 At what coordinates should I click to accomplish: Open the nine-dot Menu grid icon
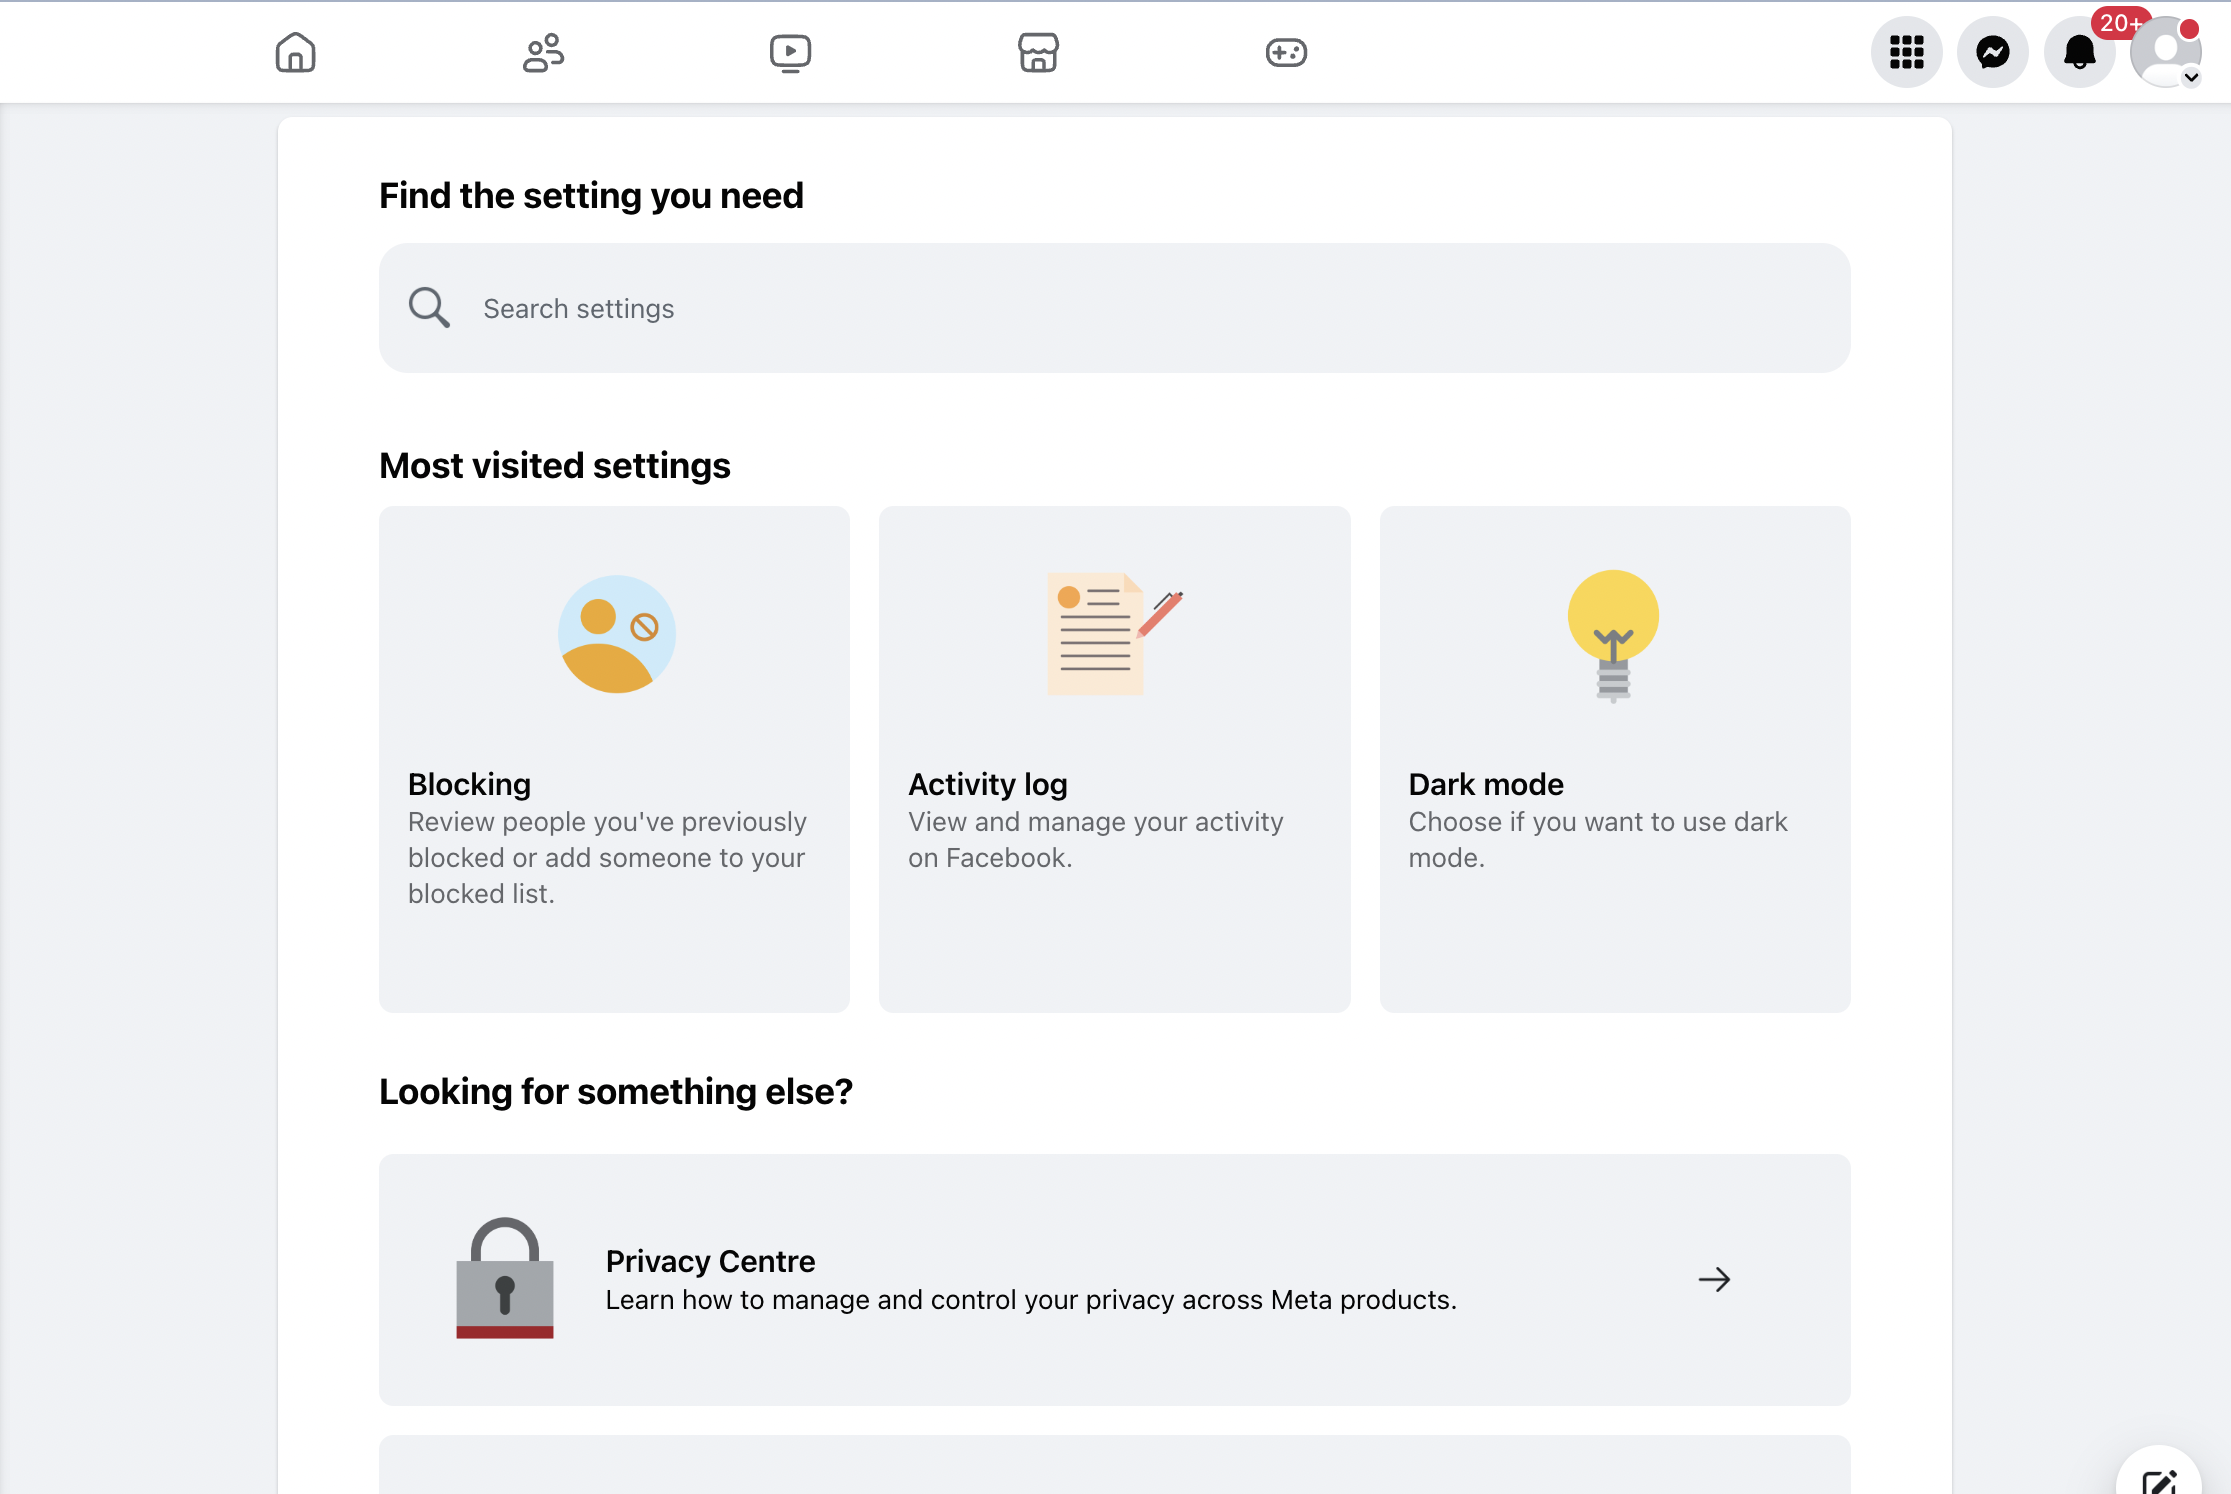pyautogui.click(x=1906, y=52)
